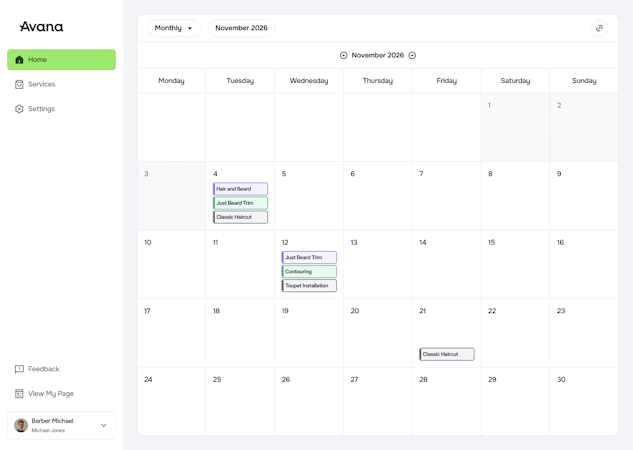Go to the next month arrow
The width and height of the screenshot is (633, 450).
coord(412,56)
